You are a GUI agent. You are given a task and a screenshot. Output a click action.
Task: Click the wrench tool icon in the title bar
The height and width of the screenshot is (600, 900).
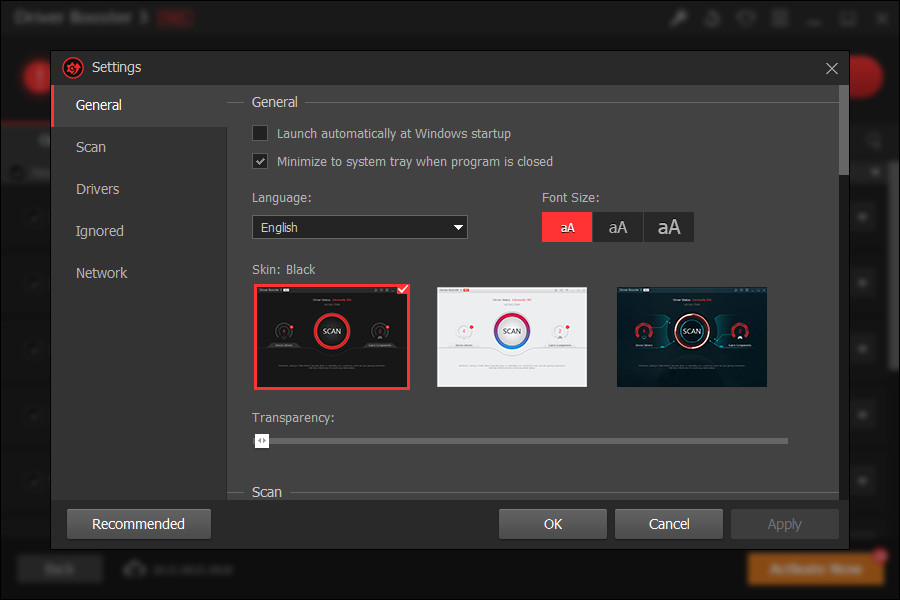point(679,17)
